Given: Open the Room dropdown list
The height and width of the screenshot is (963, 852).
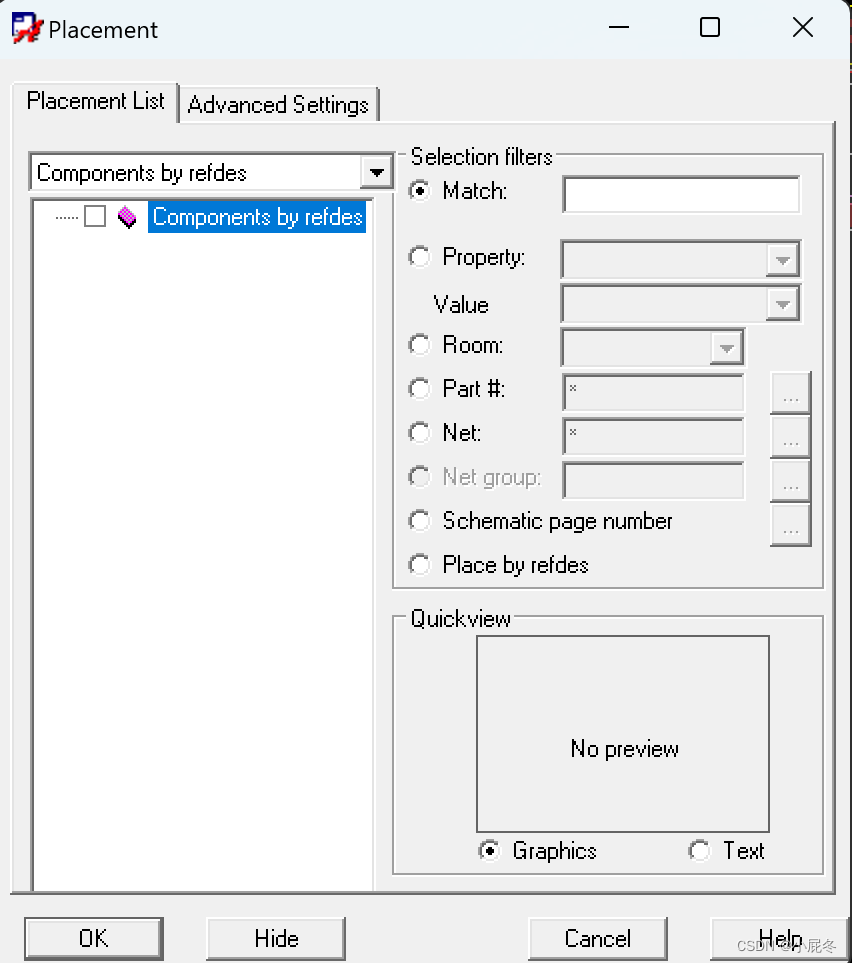Looking at the screenshot, I should point(726,348).
